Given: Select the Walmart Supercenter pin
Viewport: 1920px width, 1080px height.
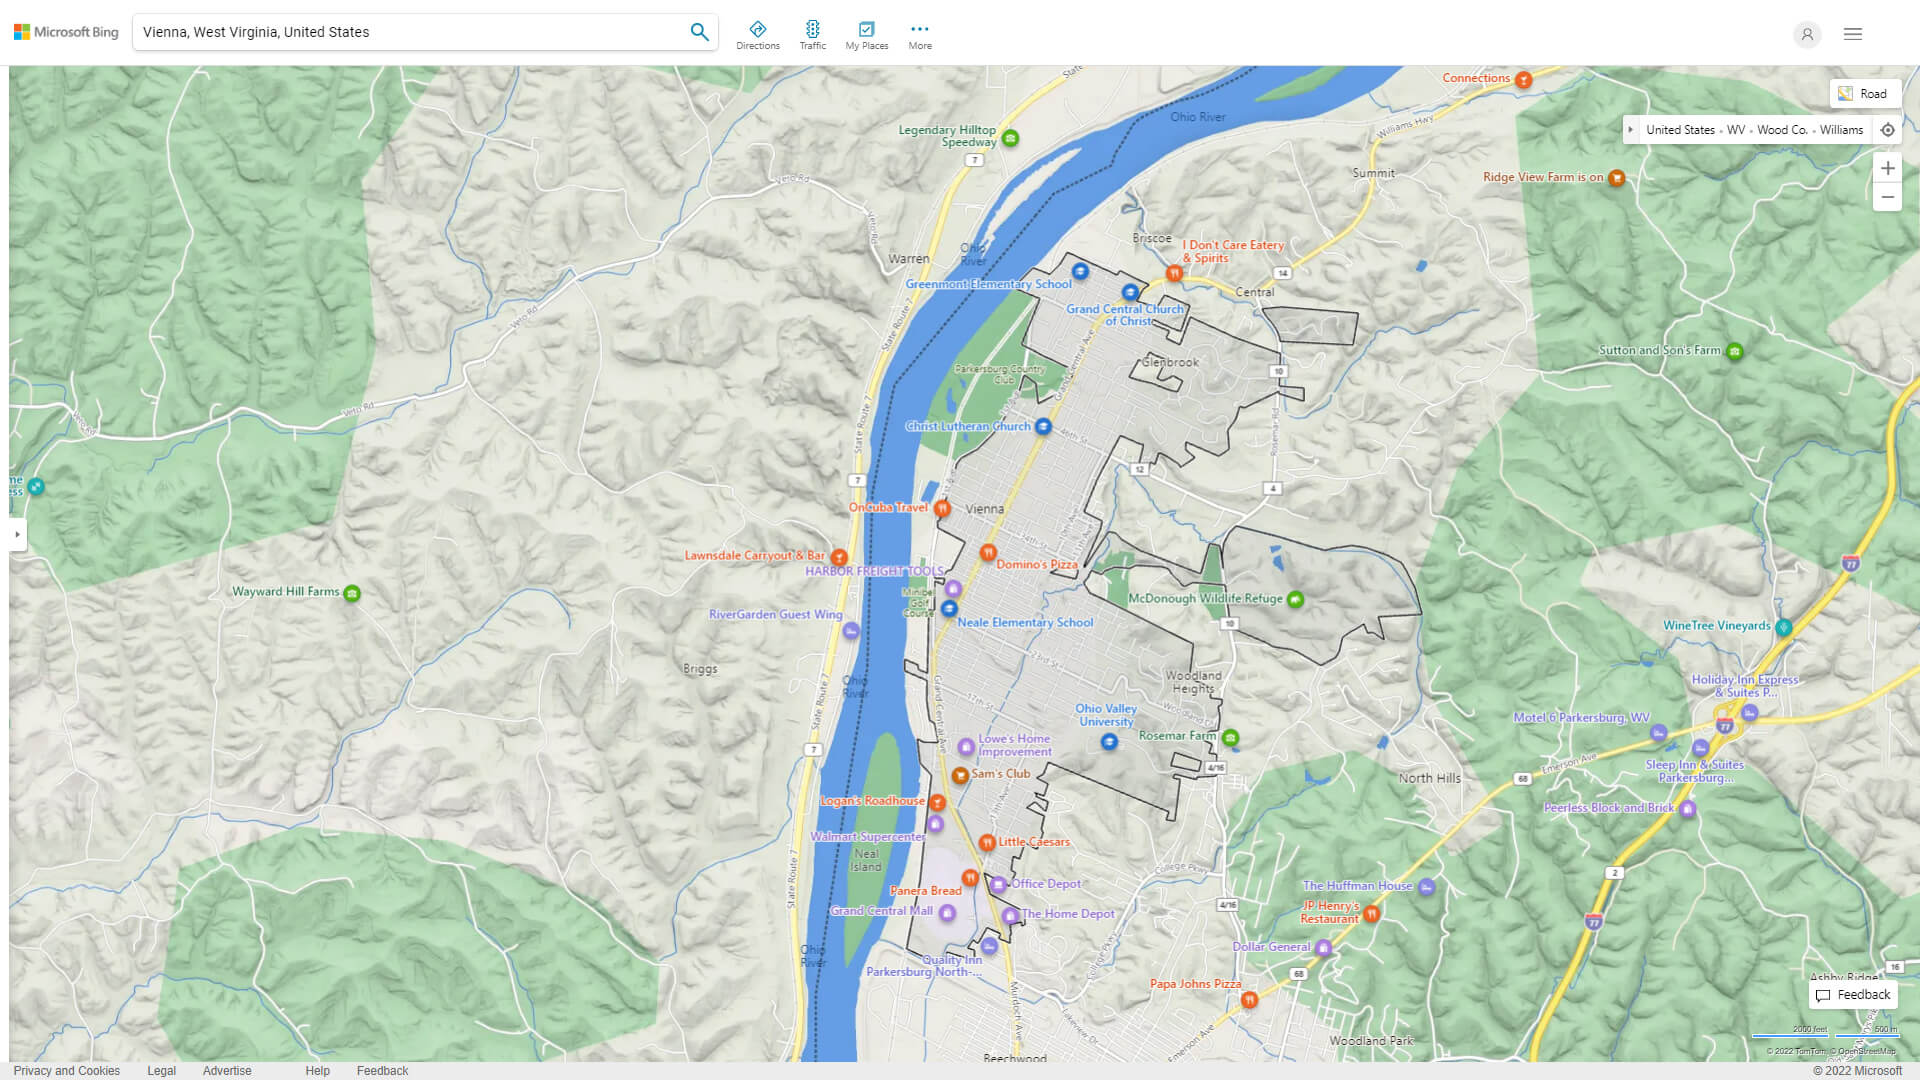Looking at the screenshot, I should (x=936, y=825).
